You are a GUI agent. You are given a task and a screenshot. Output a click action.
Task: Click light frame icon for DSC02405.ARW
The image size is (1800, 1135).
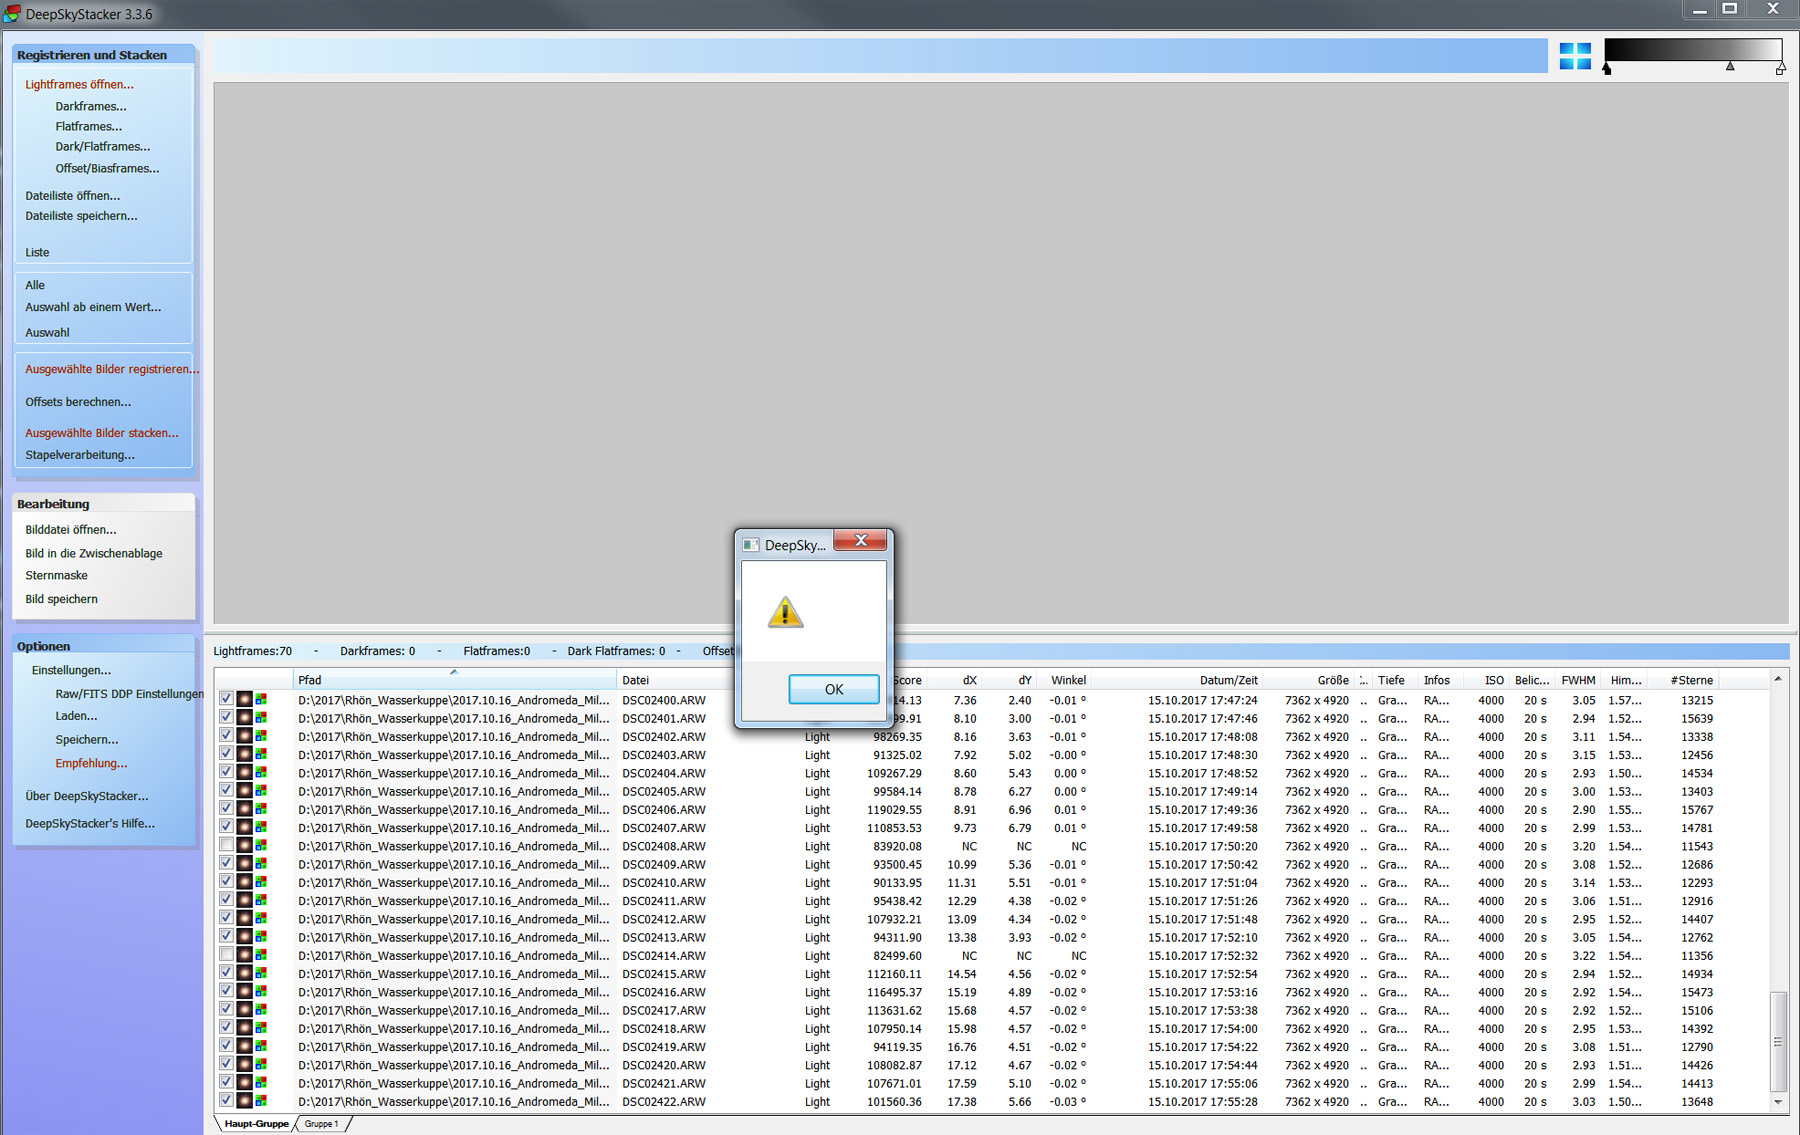click(x=244, y=791)
